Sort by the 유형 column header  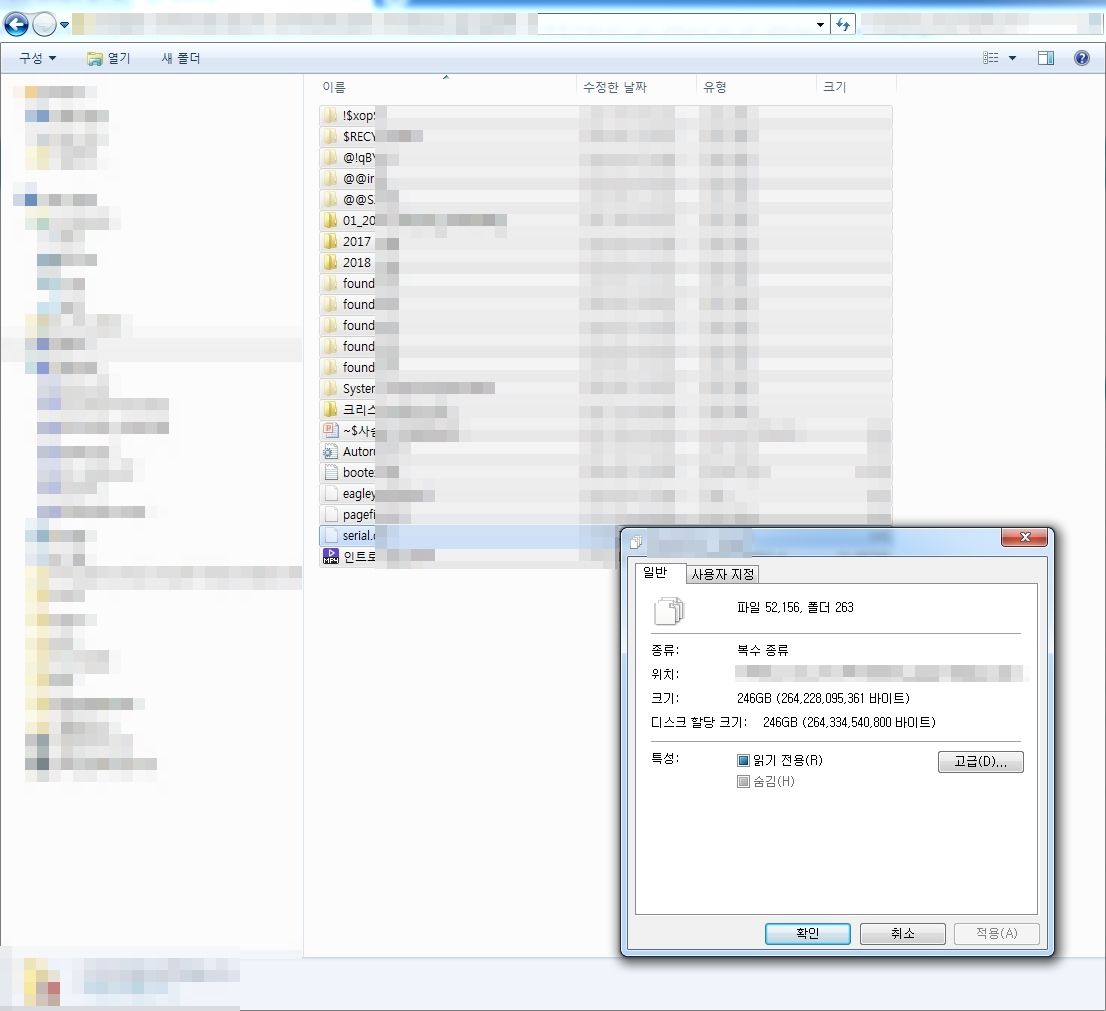pos(755,87)
